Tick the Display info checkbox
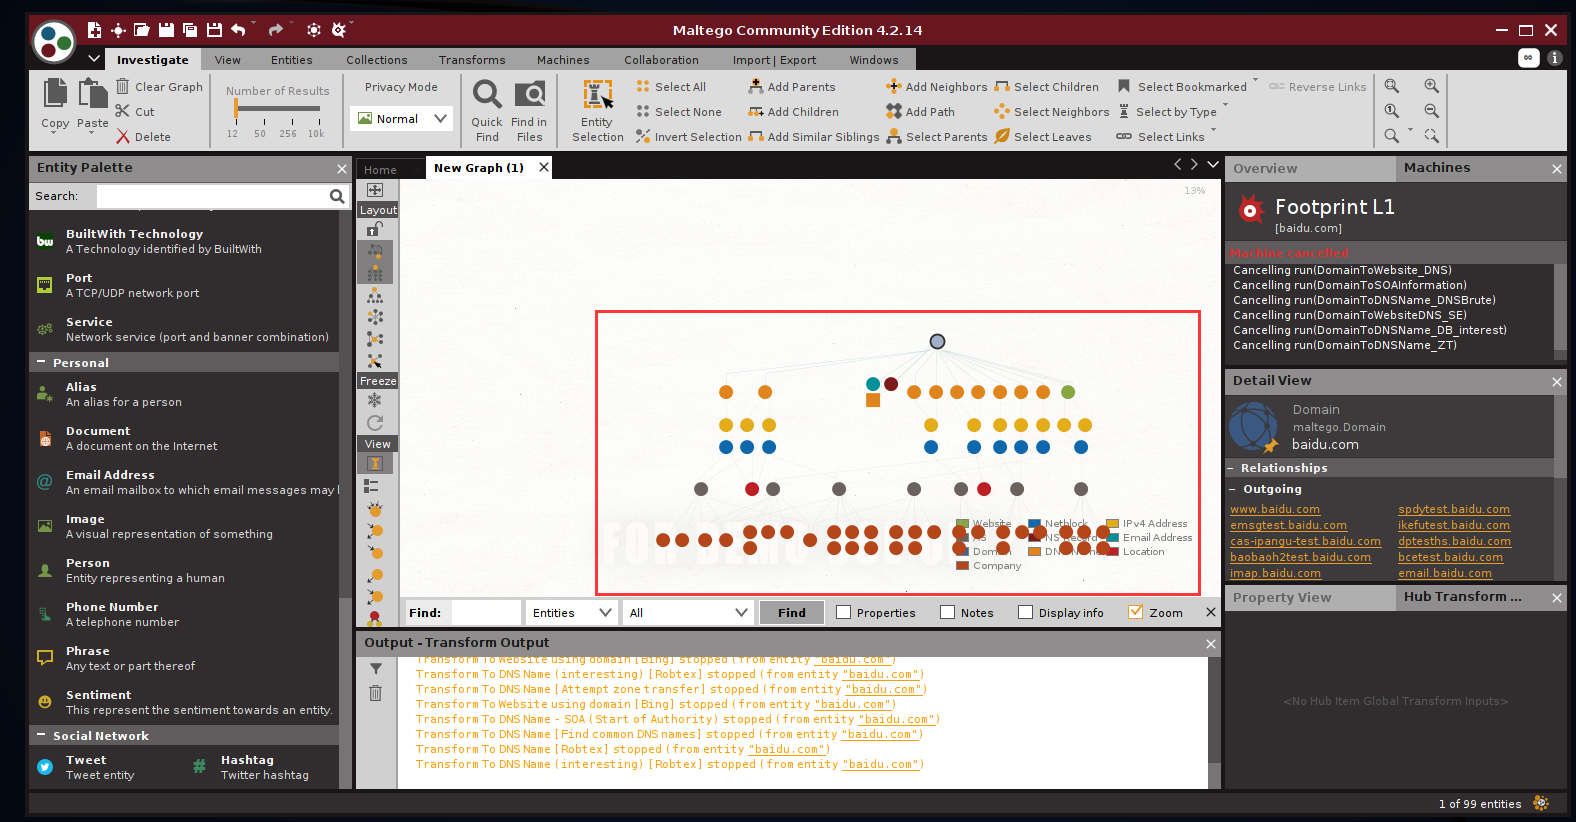 (x=1025, y=612)
